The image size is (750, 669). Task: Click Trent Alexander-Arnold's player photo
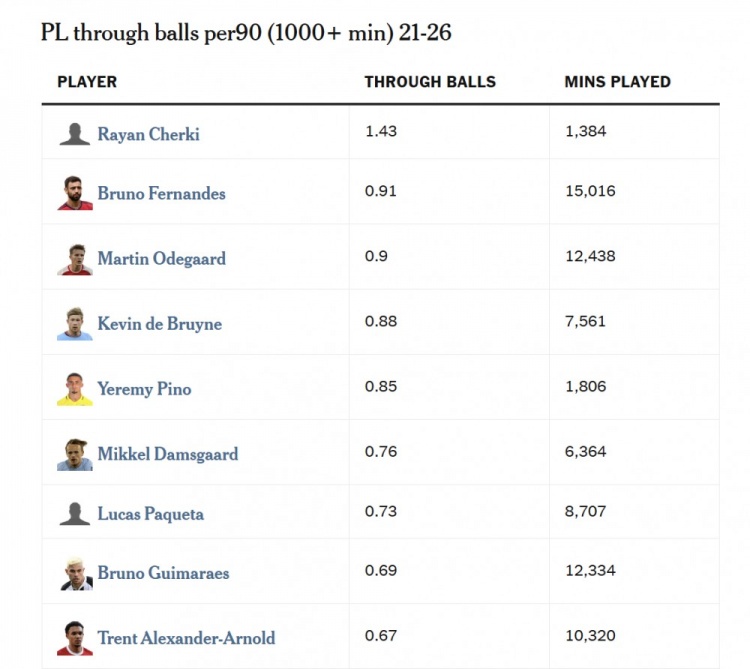coord(75,638)
